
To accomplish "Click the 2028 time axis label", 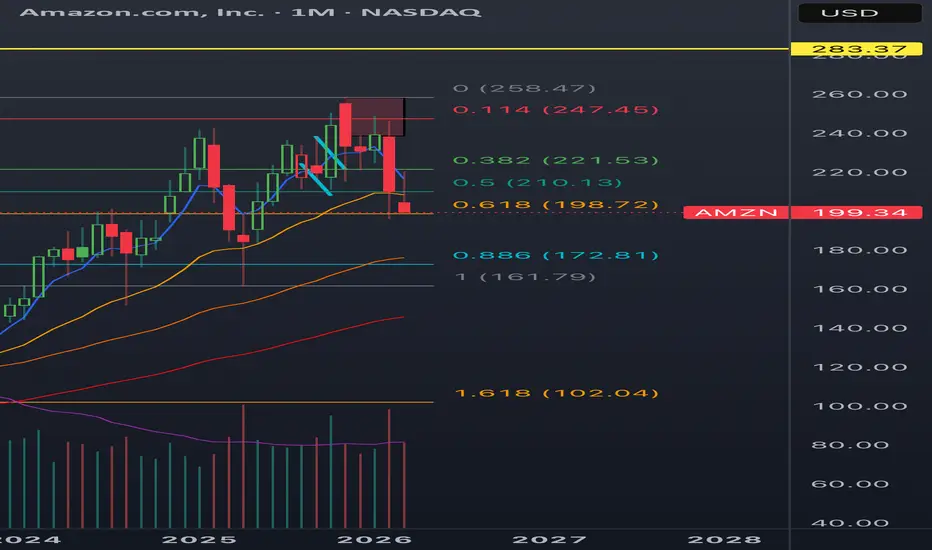I will tap(724, 540).
